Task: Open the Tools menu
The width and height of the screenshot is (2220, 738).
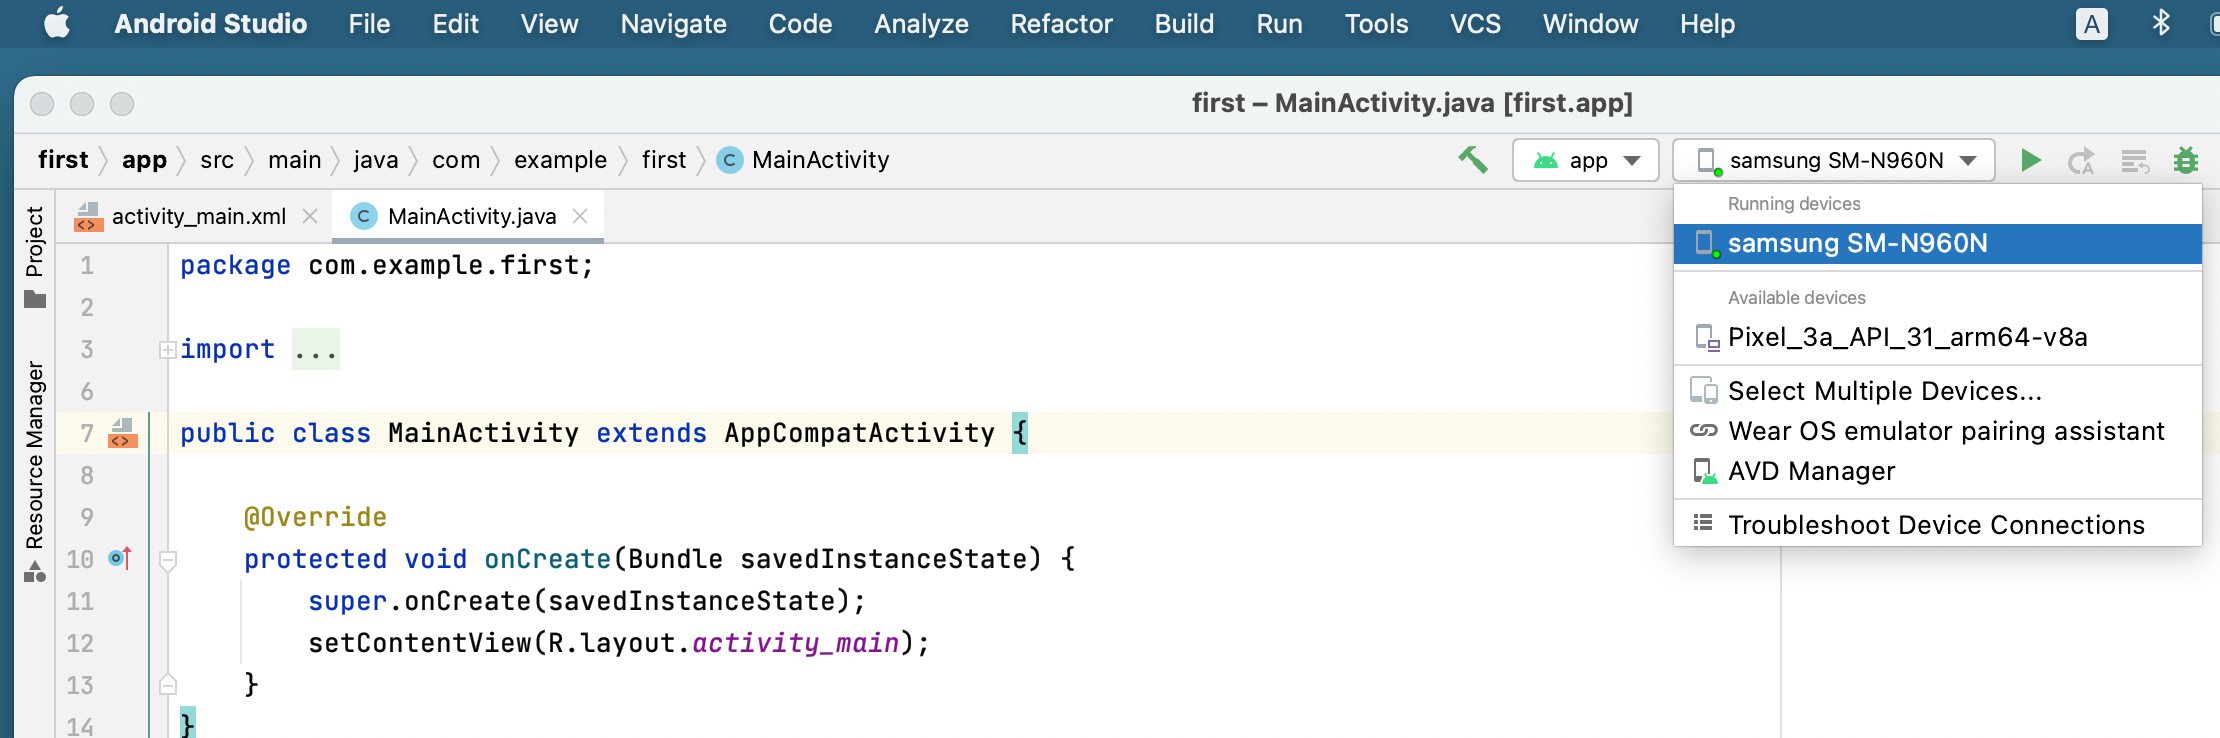Action: [1376, 24]
